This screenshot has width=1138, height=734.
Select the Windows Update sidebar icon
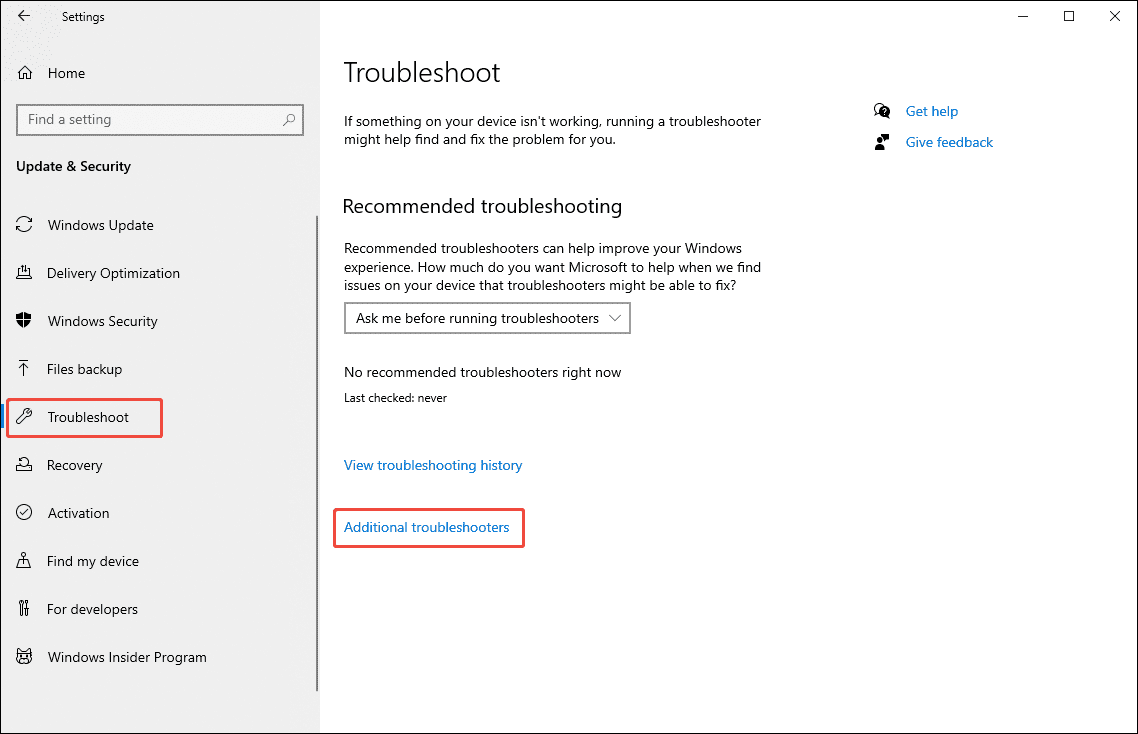[24, 225]
